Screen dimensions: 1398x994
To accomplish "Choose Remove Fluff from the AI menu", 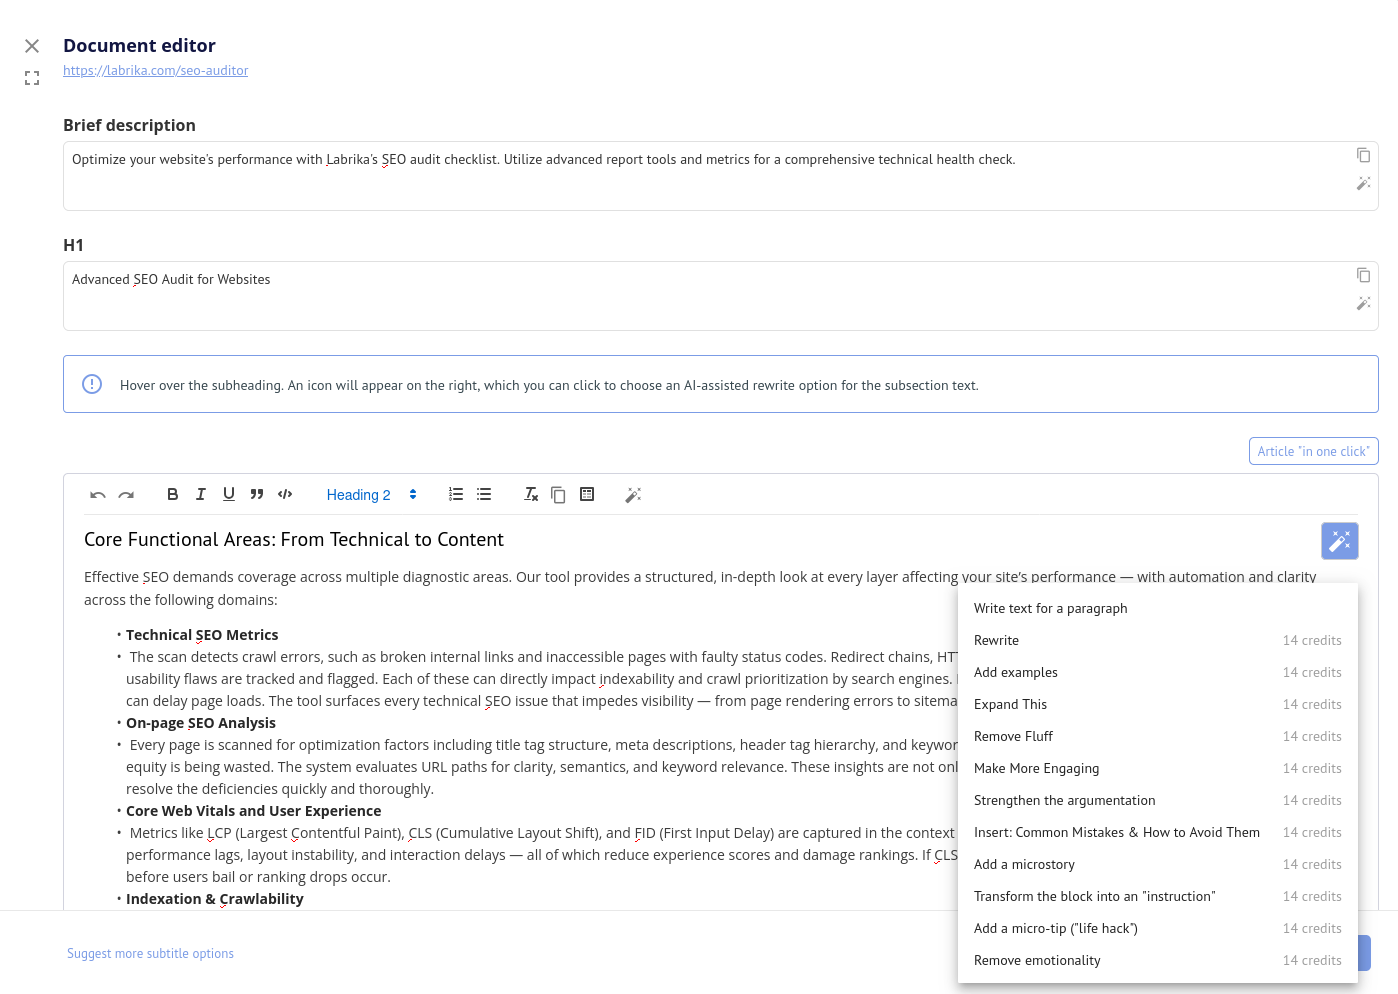I will pyautogui.click(x=1013, y=737).
